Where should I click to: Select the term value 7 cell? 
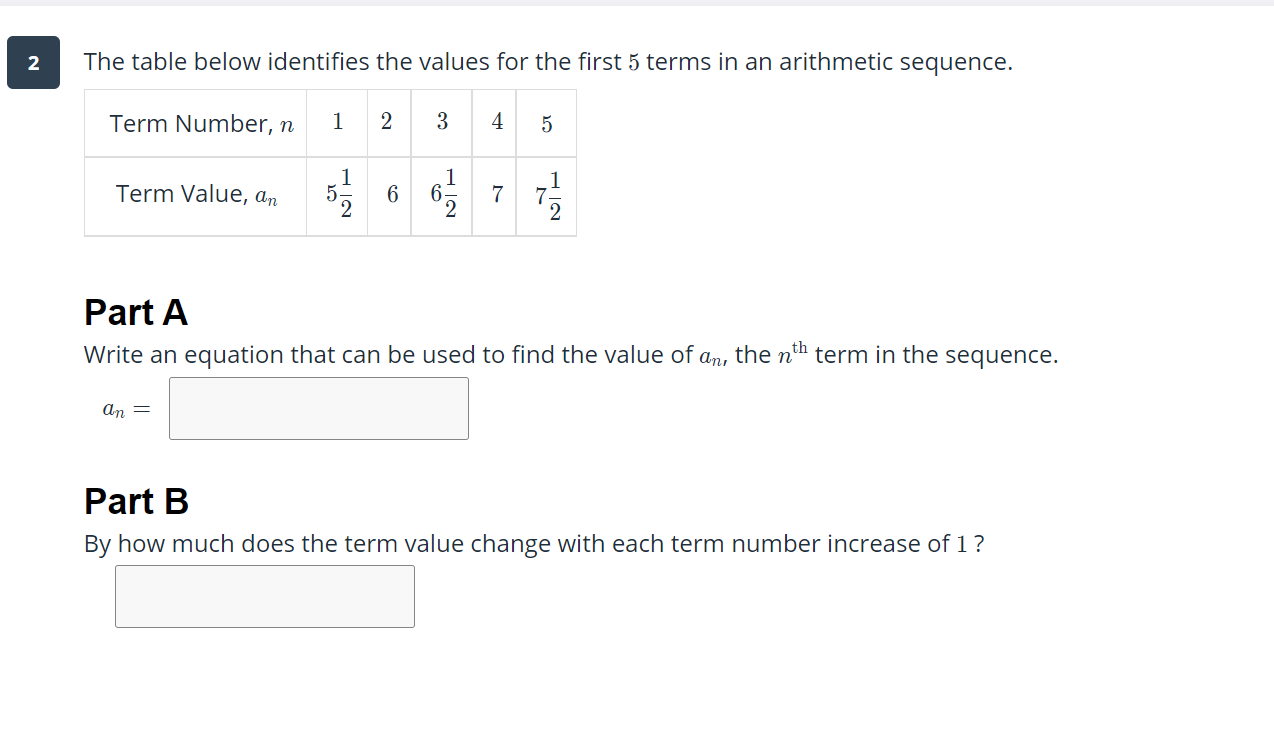point(494,196)
